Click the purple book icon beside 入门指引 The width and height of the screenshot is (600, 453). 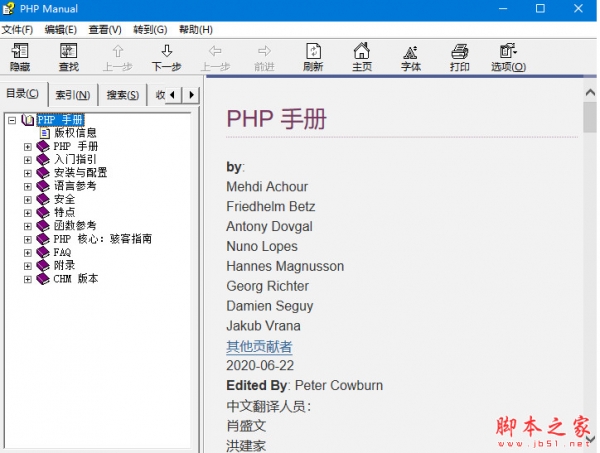pyautogui.click(x=43, y=159)
